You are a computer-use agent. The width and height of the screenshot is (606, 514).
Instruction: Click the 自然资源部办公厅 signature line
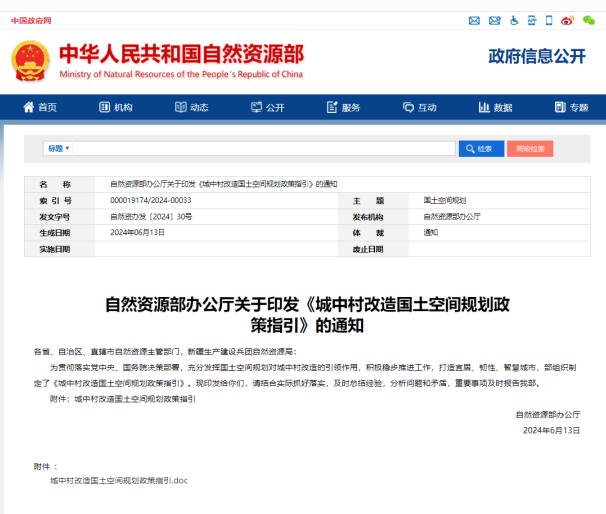coord(548,414)
